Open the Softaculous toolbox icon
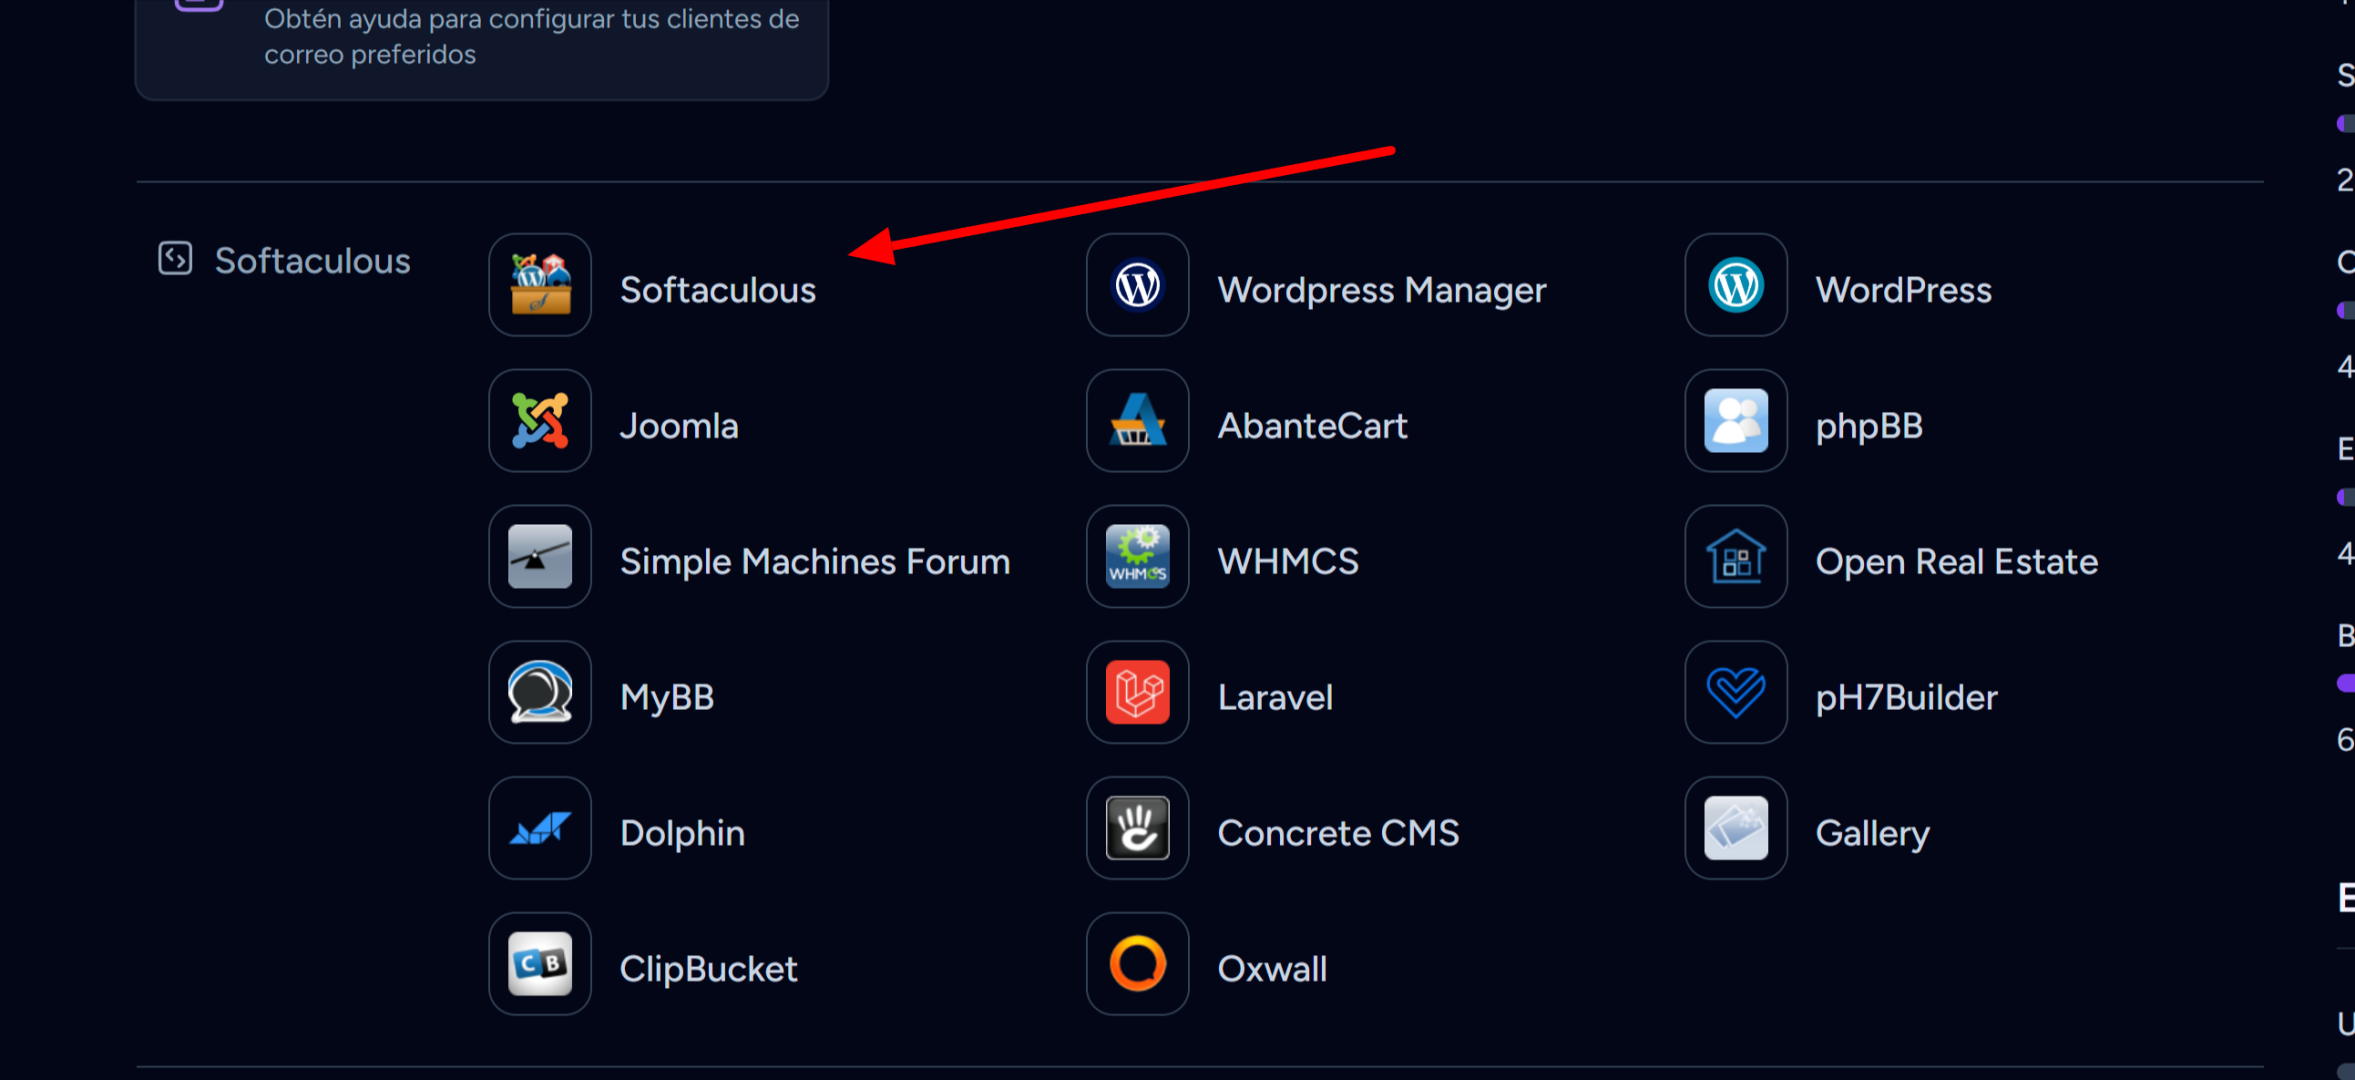 pos(540,285)
